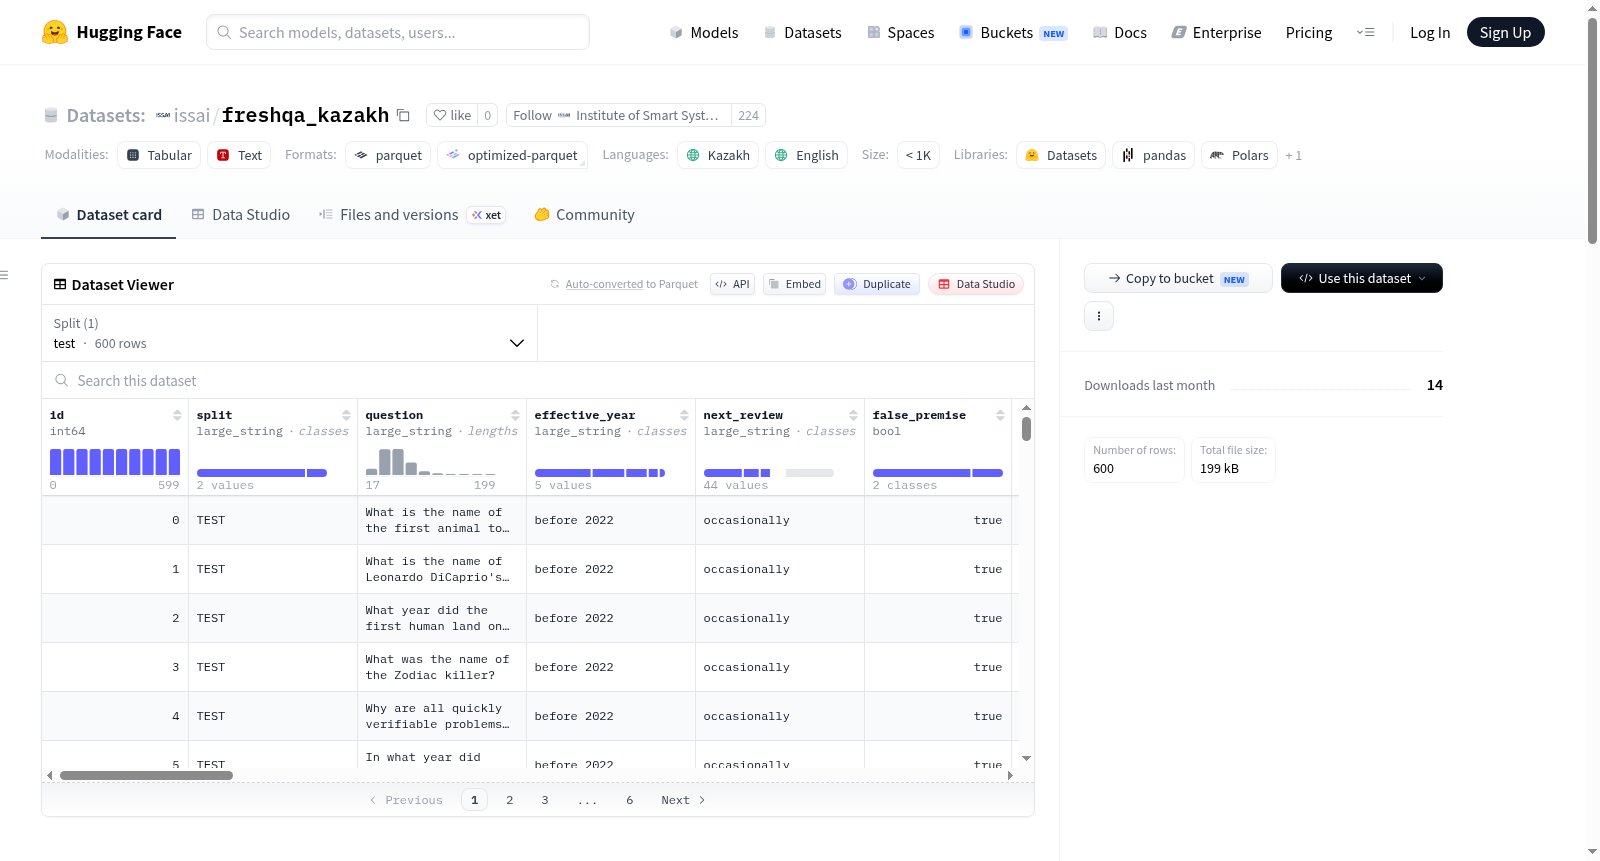Select the Datasets library tag
Viewport: 1600px width, 861px height.
coord(1061,155)
